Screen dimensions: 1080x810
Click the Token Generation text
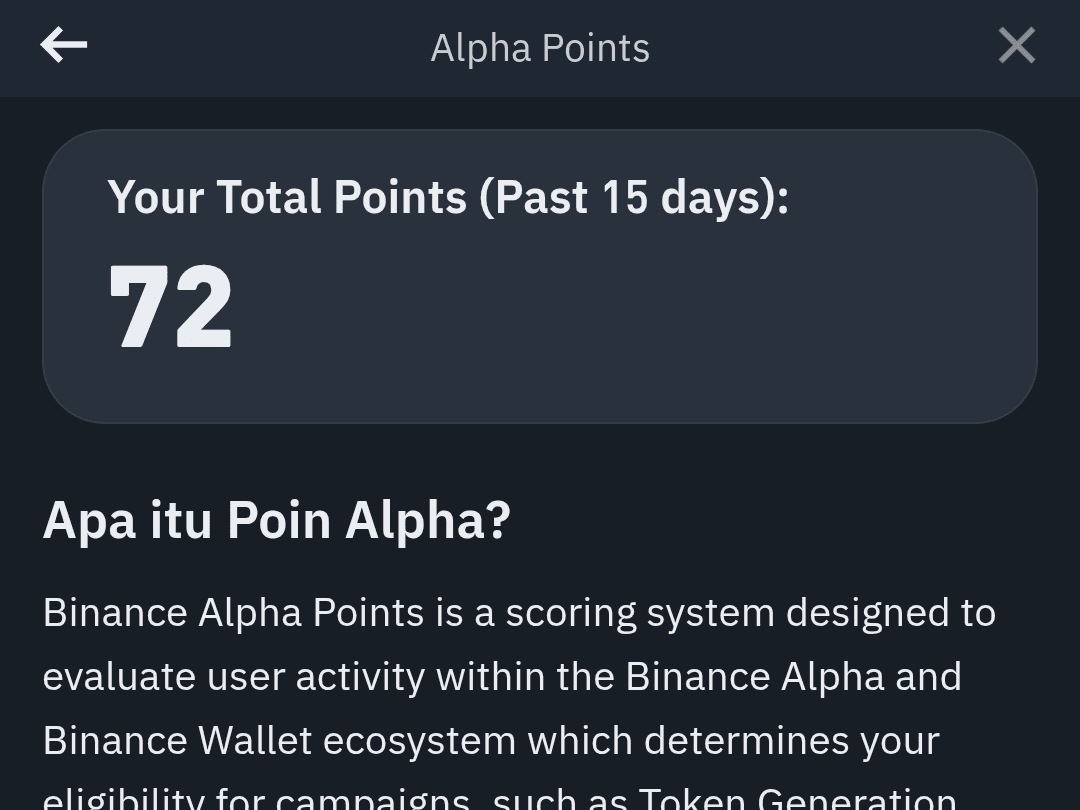click(x=798, y=798)
